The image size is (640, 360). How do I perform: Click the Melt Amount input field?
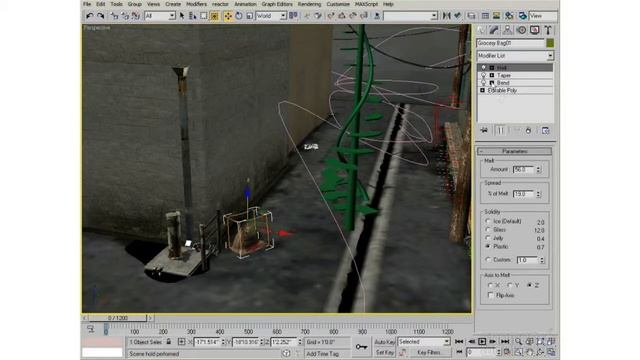click(523, 169)
